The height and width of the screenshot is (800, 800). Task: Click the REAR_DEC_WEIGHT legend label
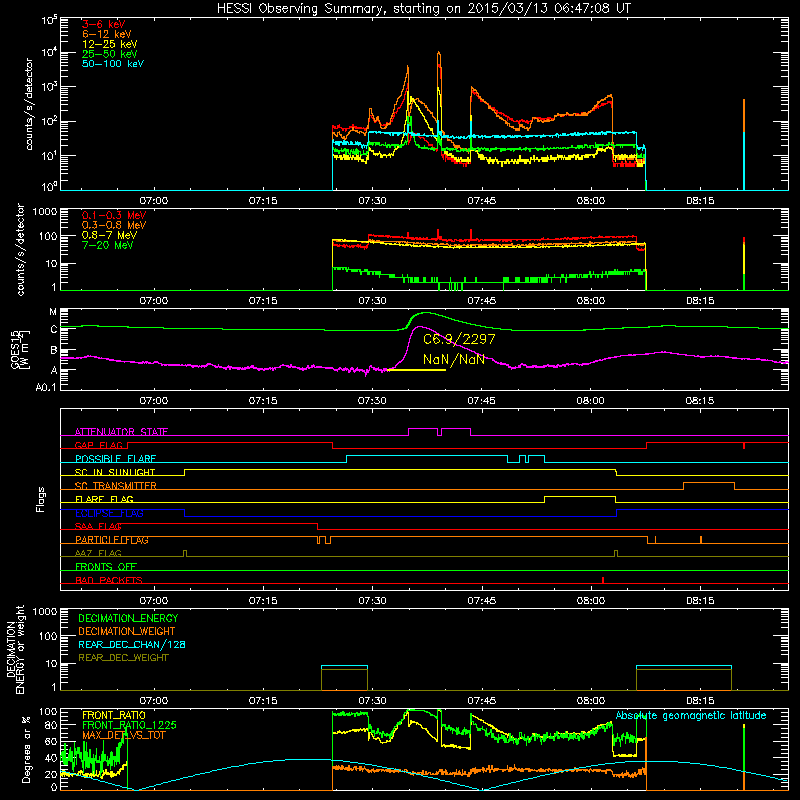click(123, 658)
